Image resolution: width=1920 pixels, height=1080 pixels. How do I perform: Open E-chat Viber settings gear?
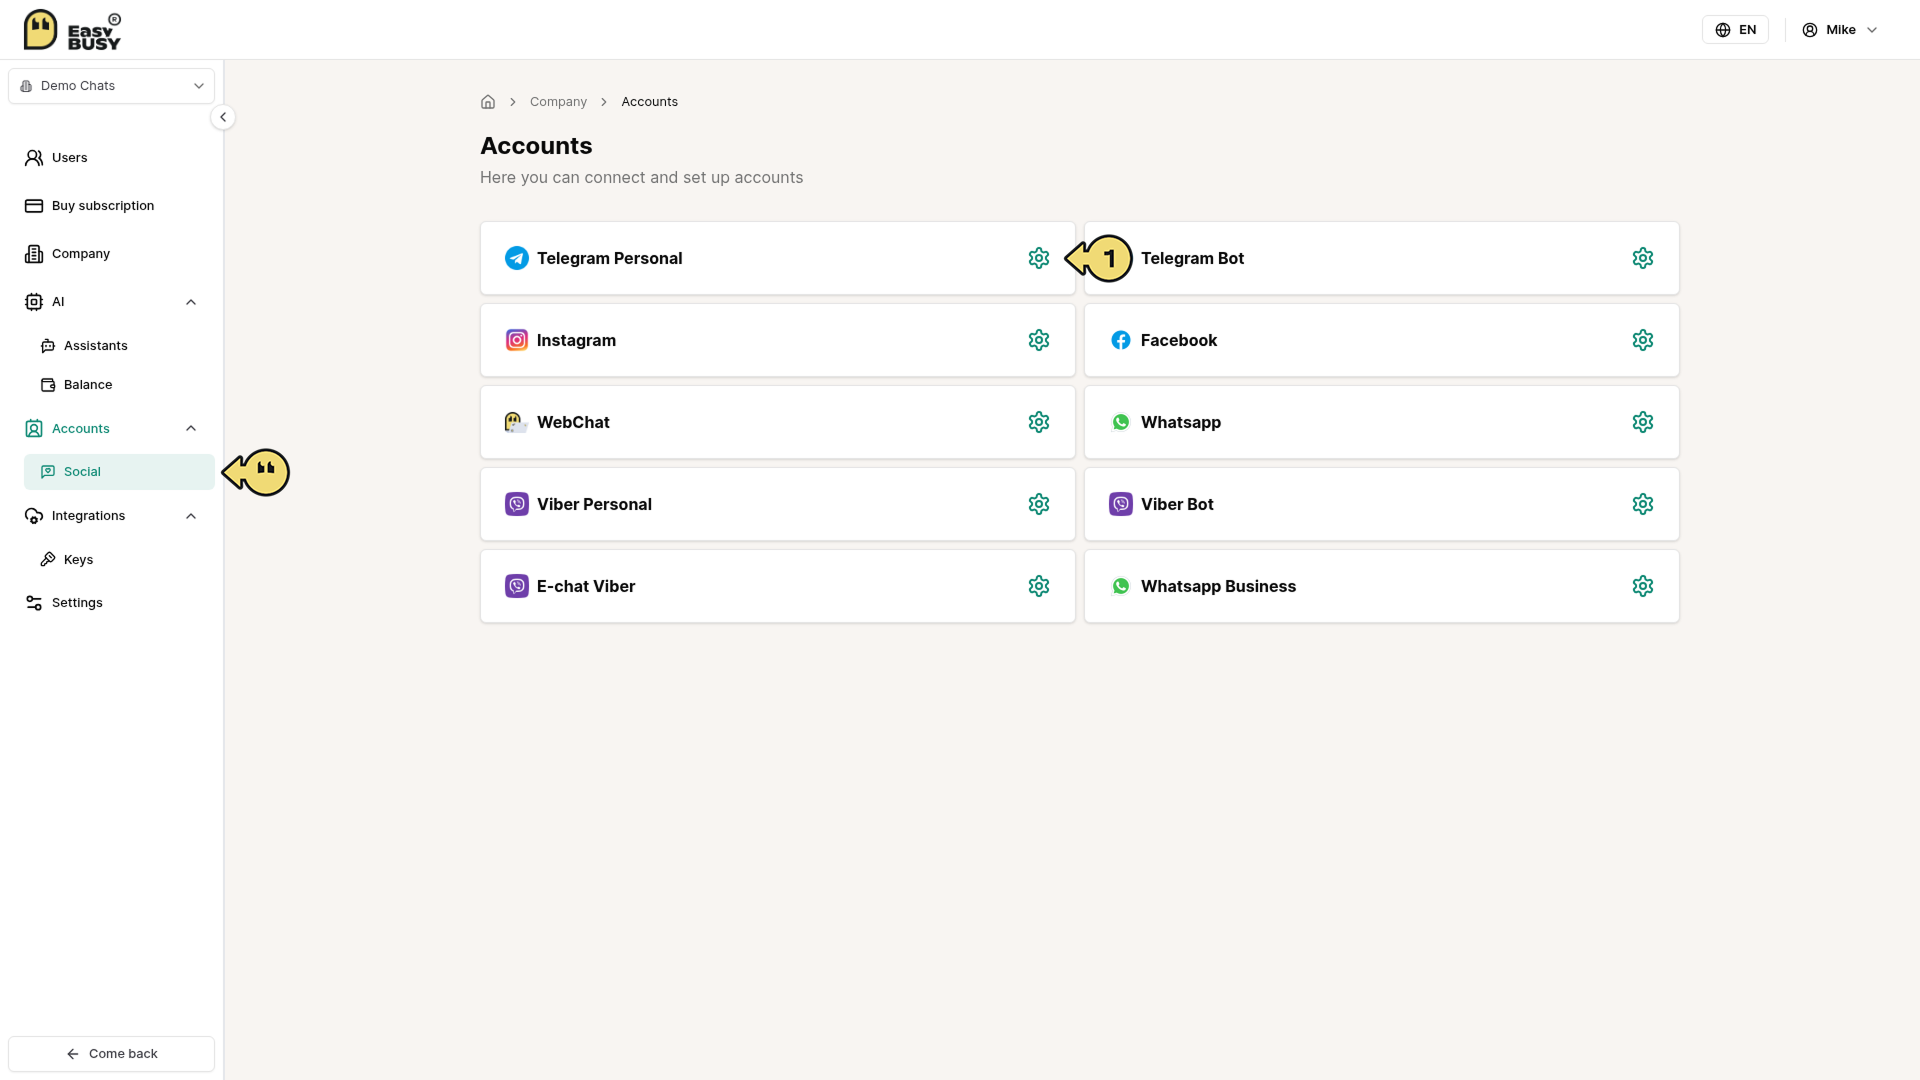point(1039,586)
